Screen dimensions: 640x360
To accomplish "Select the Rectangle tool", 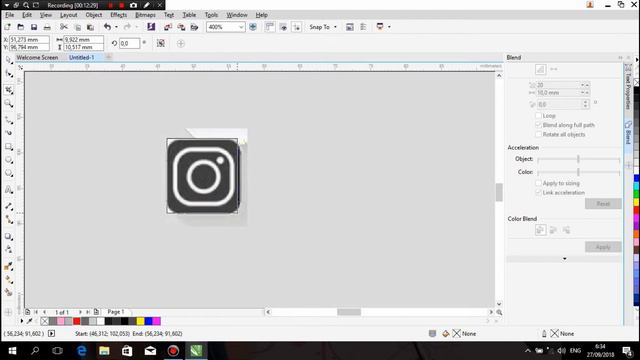I will point(9,147).
